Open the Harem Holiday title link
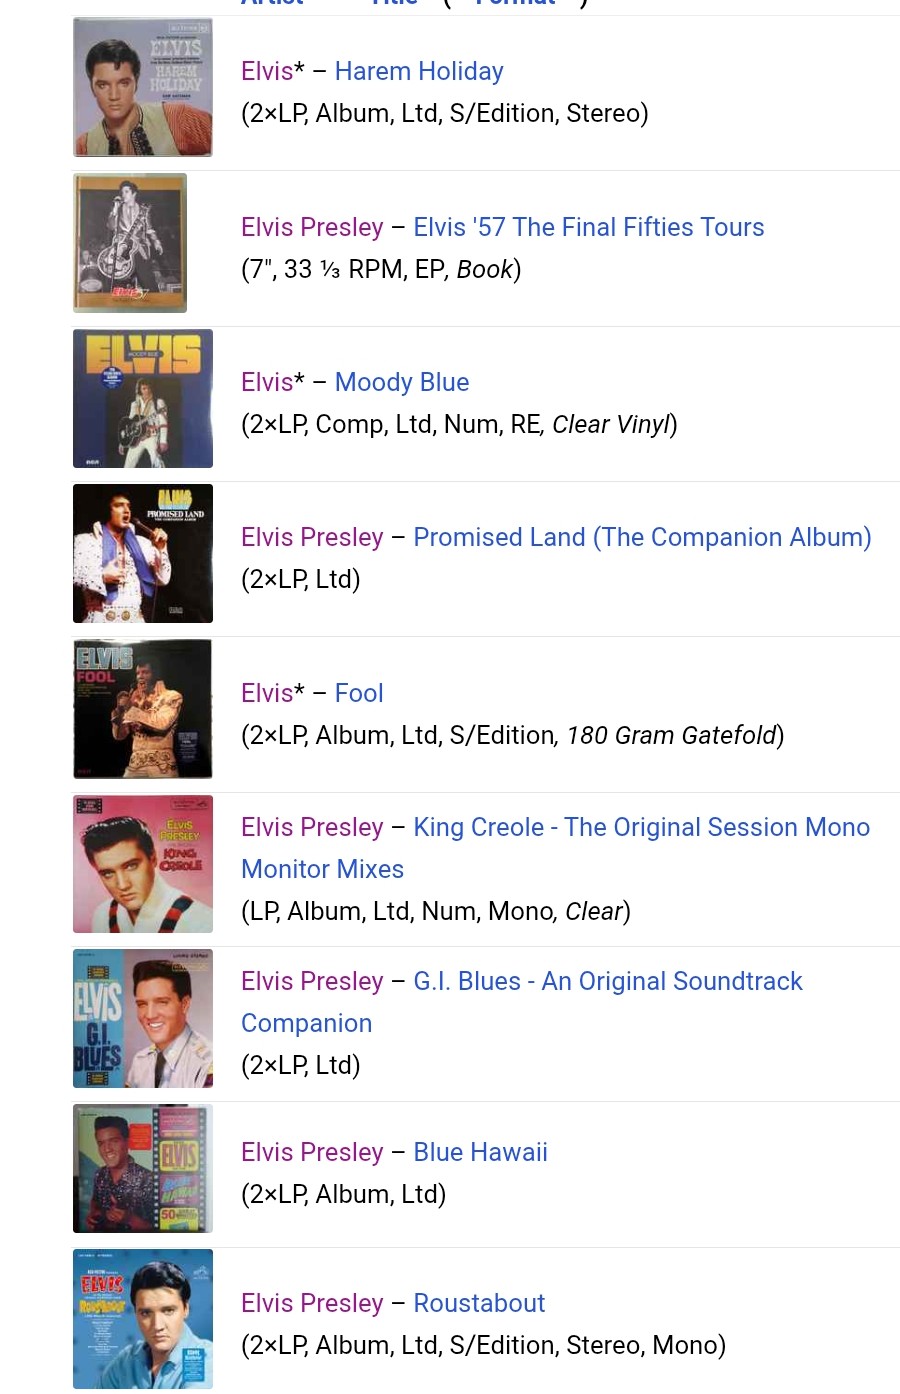 (x=419, y=71)
